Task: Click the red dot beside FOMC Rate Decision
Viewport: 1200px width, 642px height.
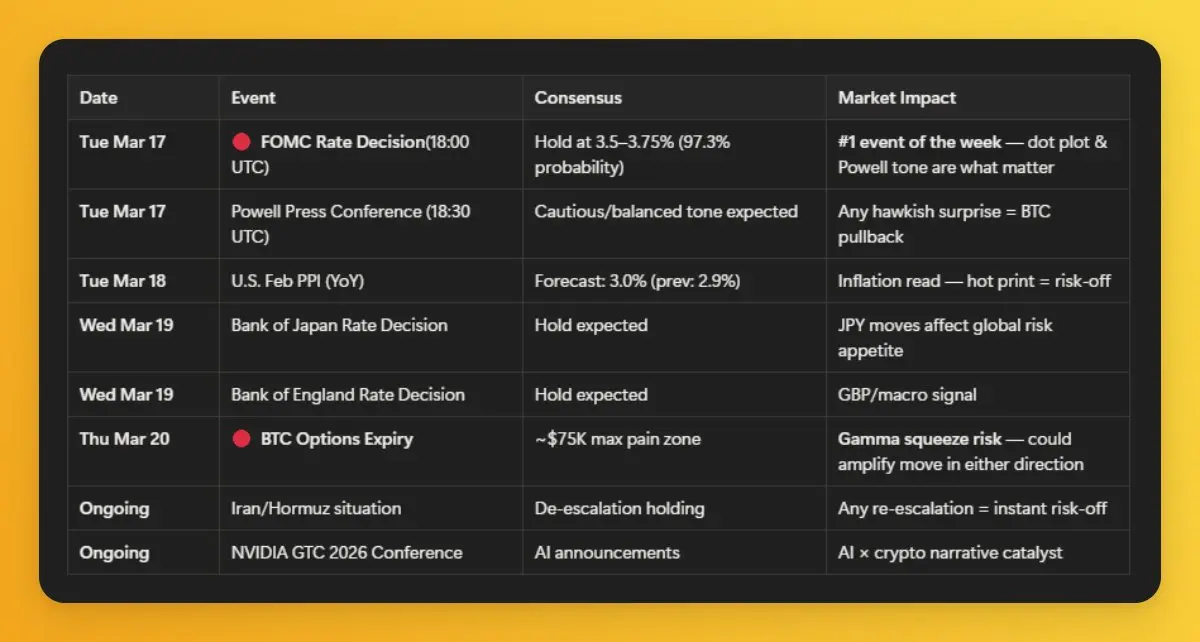Action: pyautogui.click(x=240, y=142)
